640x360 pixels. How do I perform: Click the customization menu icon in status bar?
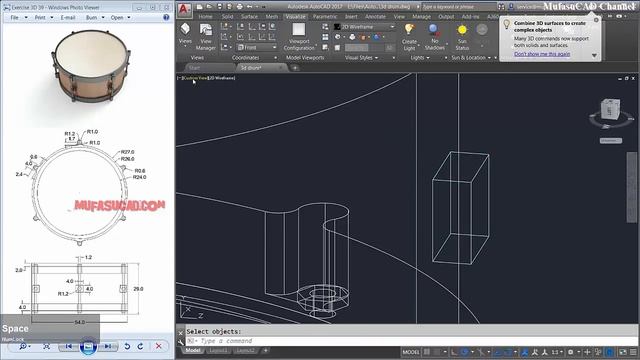[x=633, y=352]
